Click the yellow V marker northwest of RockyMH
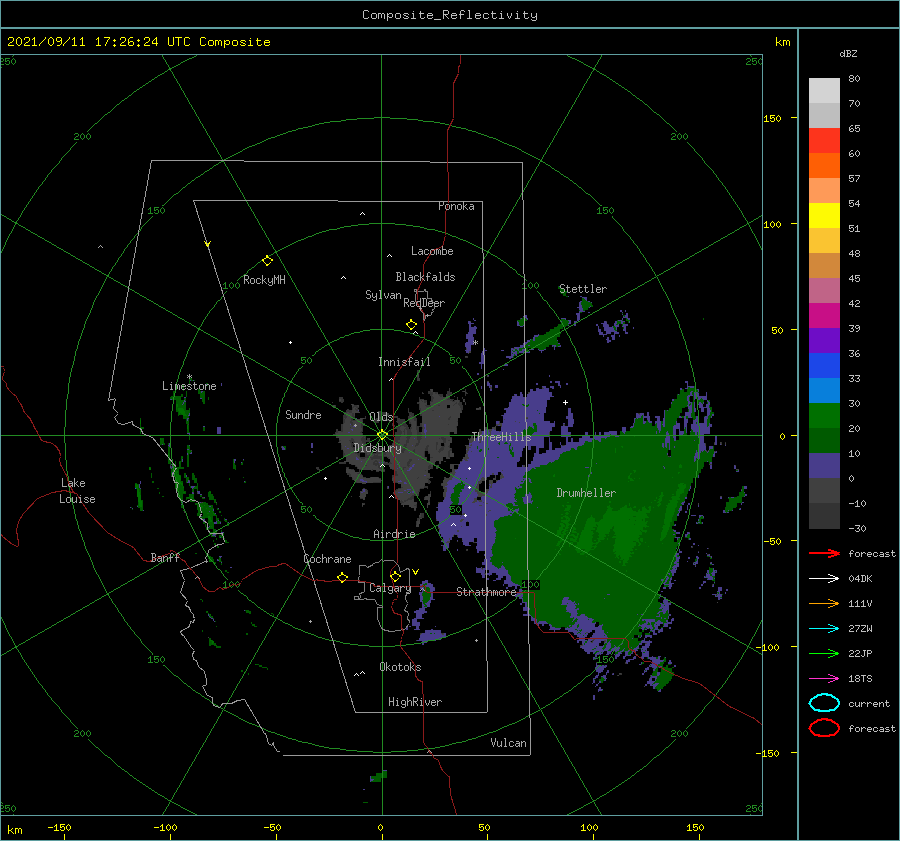This screenshot has width=900, height=841. coord(208,244)
